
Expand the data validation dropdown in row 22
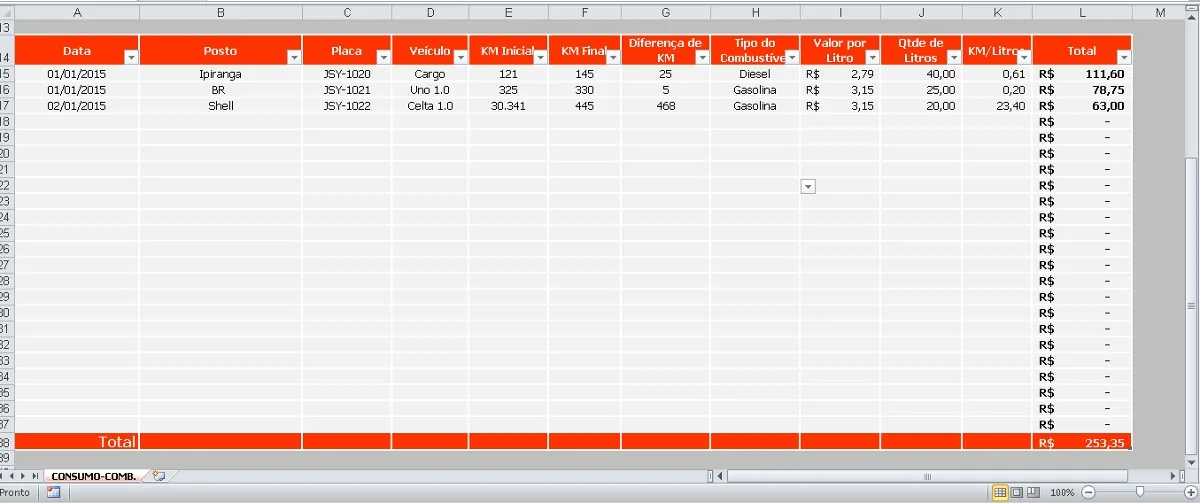[809, 186]
